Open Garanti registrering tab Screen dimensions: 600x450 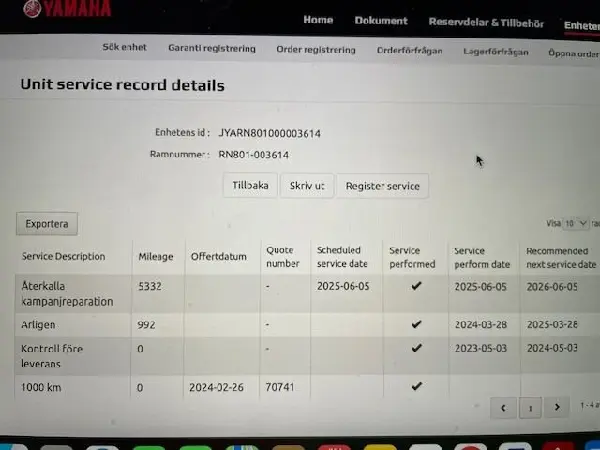[211, 49]
